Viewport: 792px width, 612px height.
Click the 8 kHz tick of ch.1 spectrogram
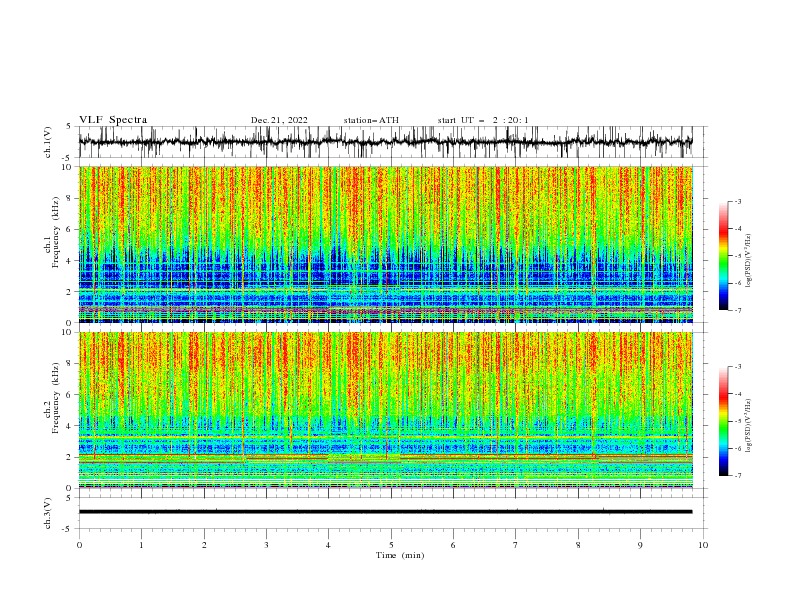click(x=70, y=198)
